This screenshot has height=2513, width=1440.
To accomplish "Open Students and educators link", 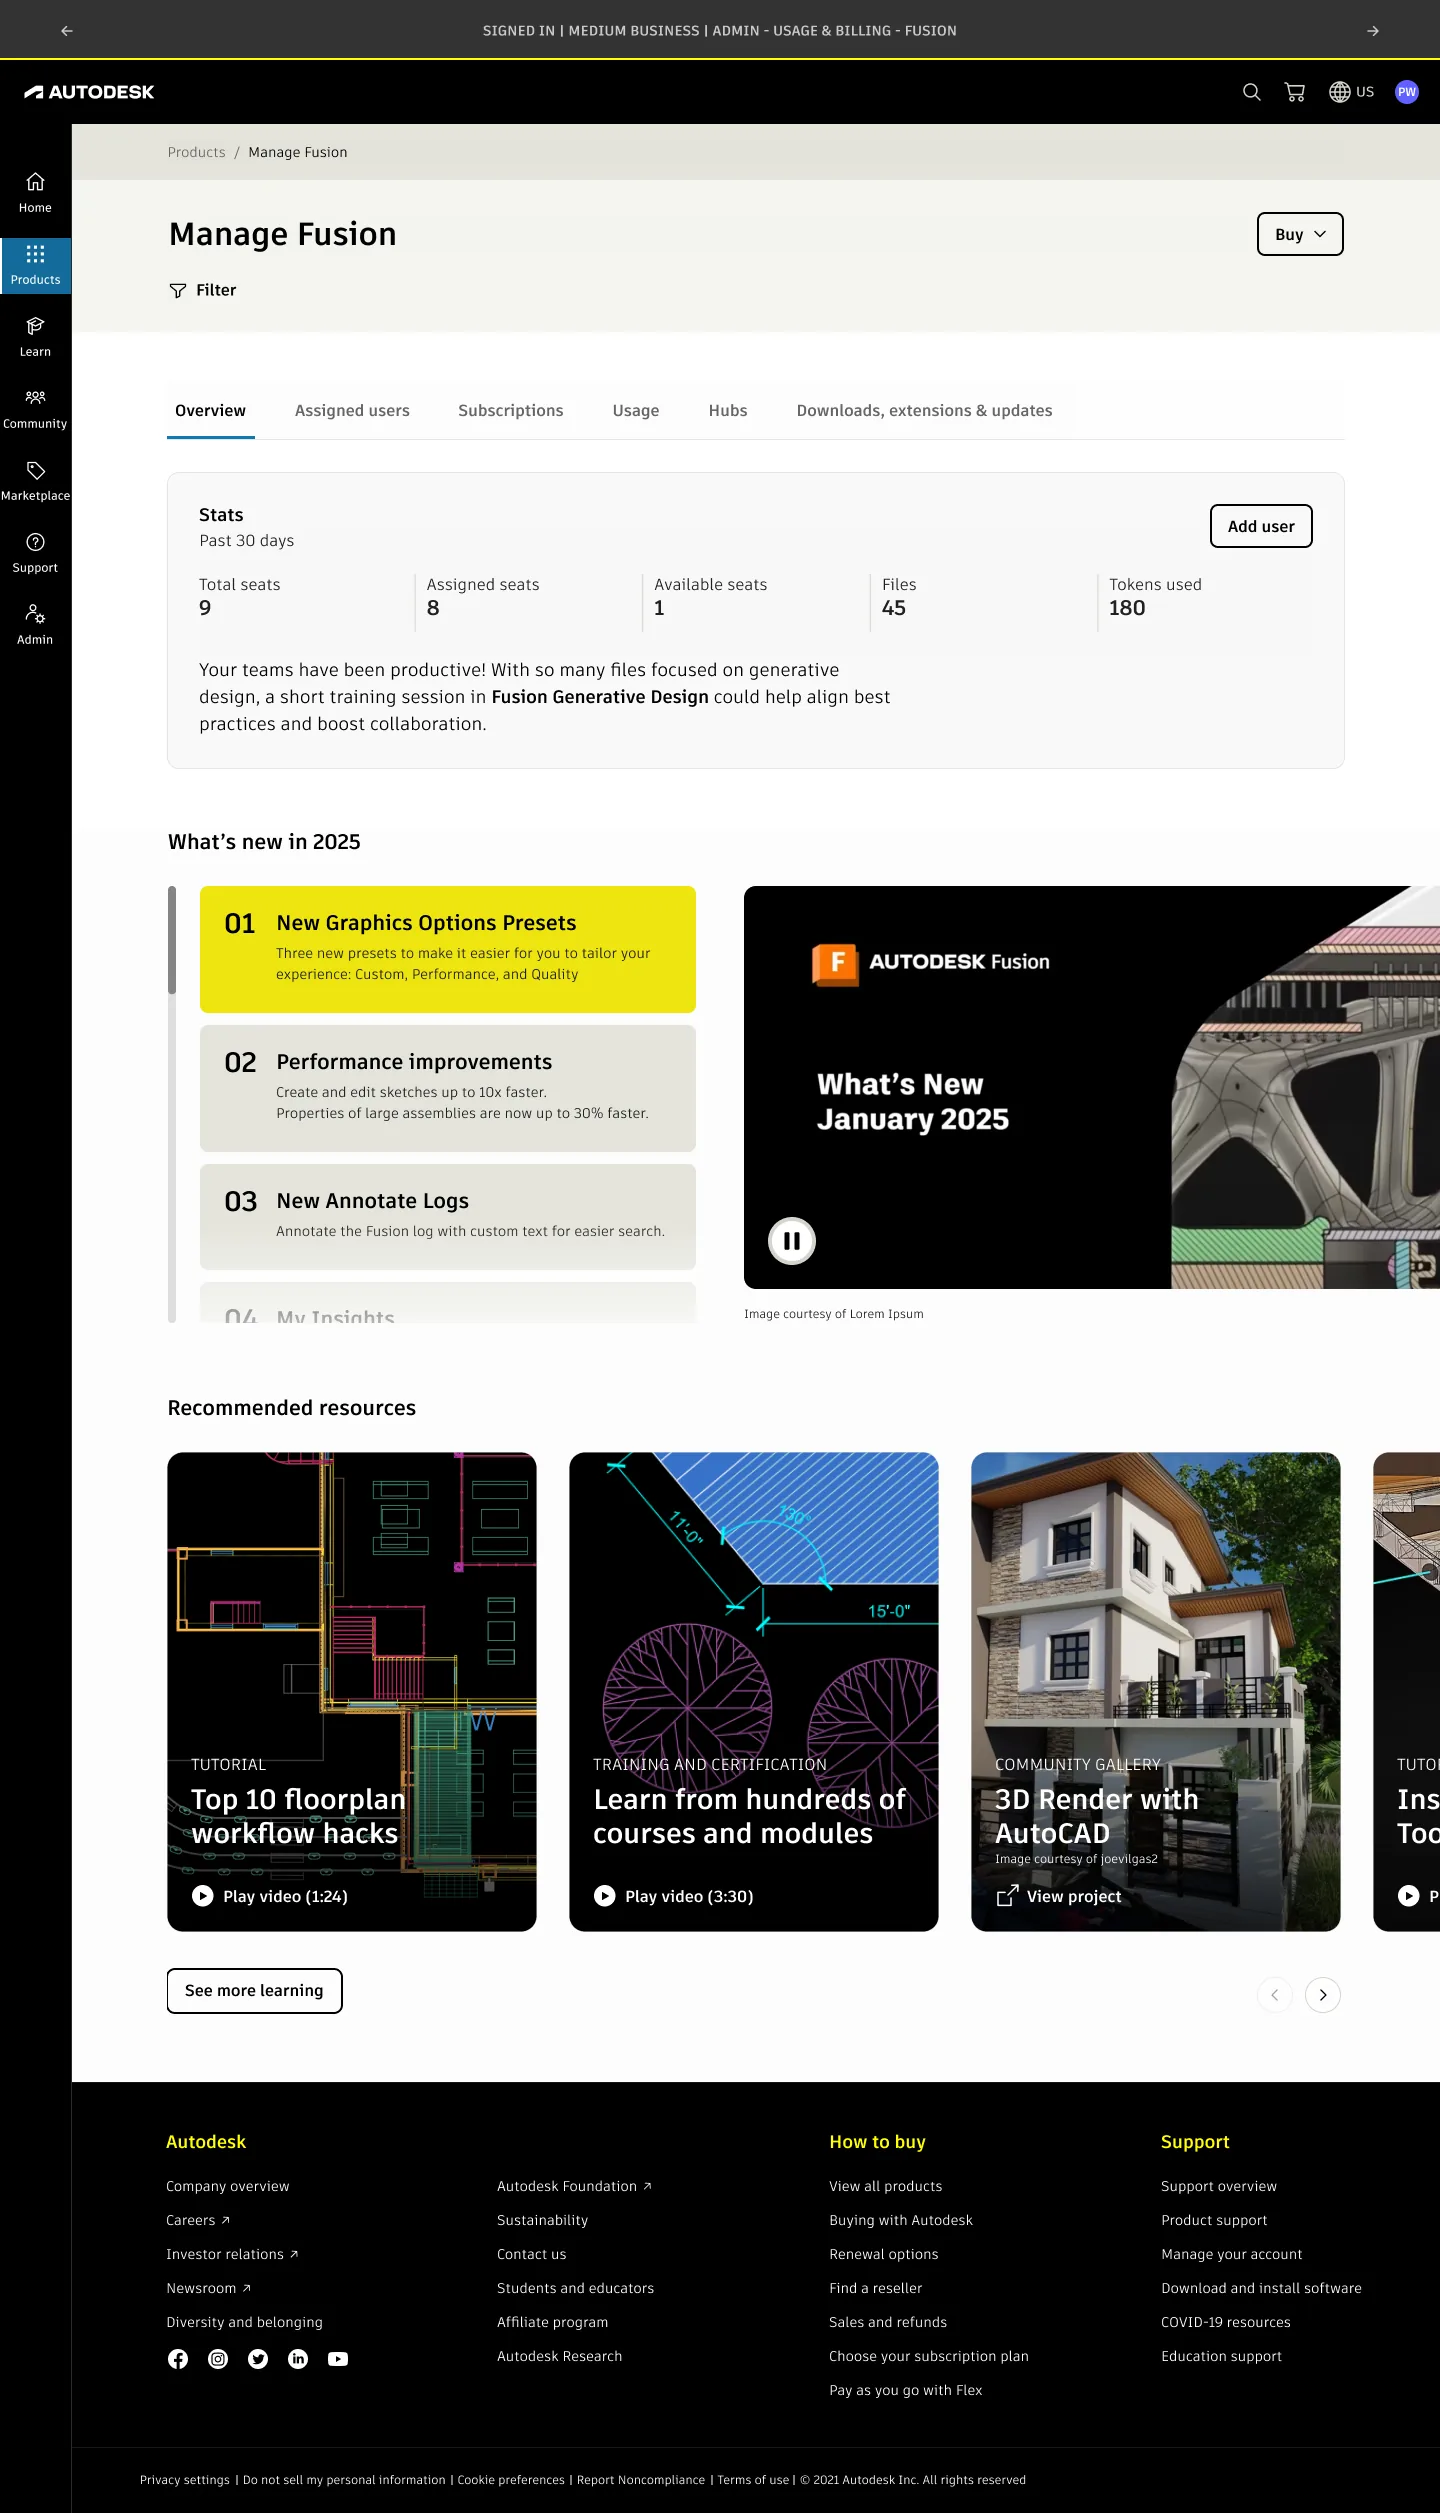I will (576, 2288).
